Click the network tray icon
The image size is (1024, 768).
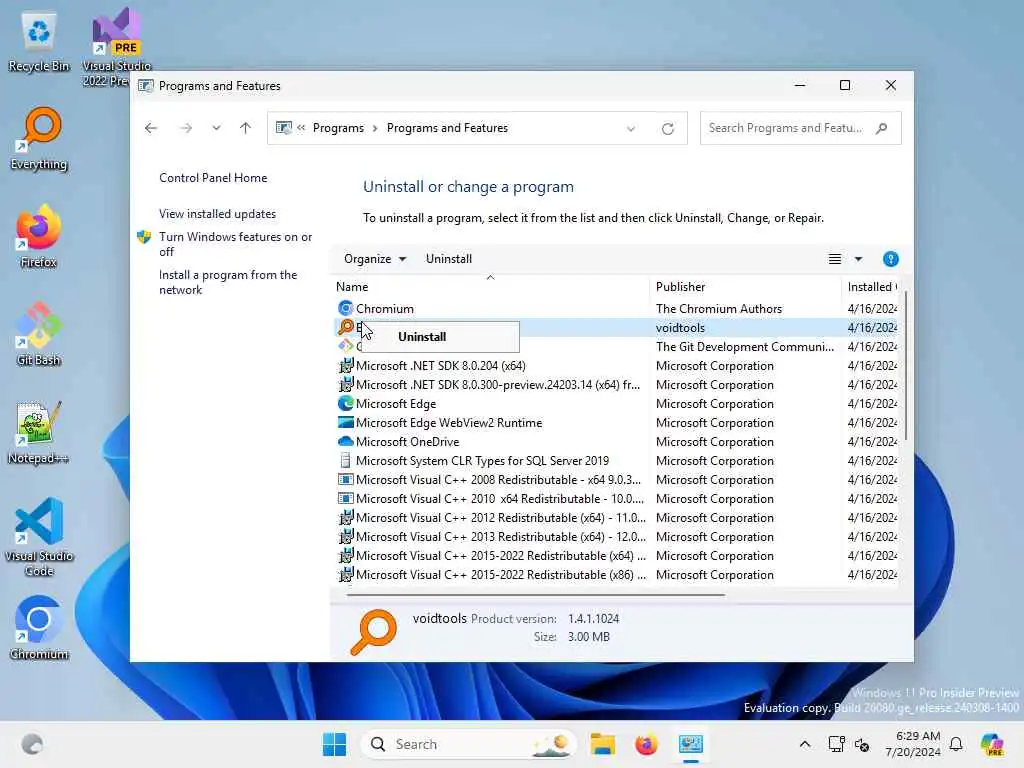(x=836, y=744)
